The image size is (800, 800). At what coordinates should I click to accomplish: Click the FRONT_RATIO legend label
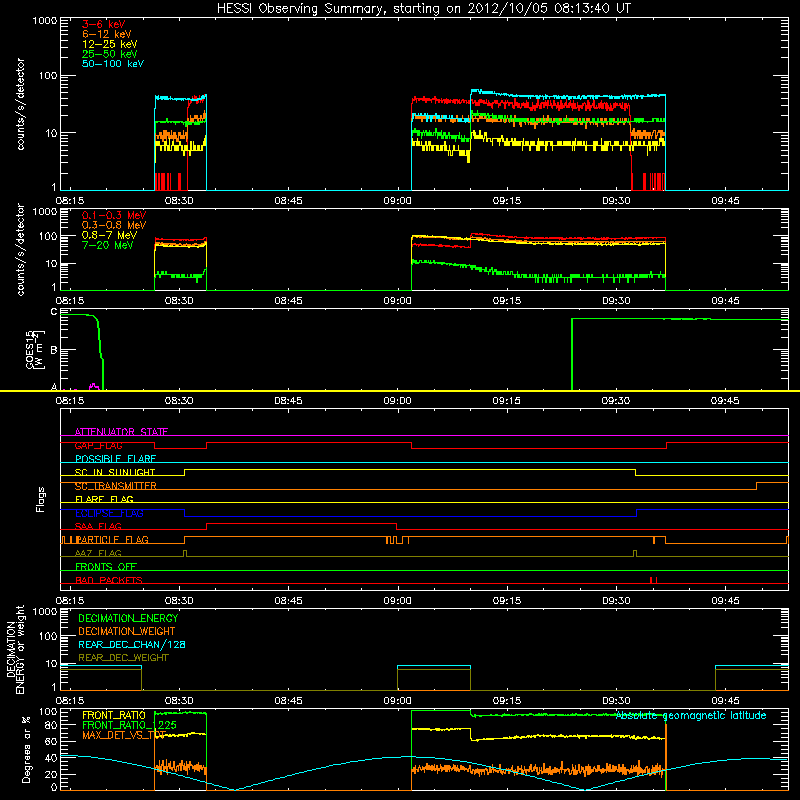(114, 715)
